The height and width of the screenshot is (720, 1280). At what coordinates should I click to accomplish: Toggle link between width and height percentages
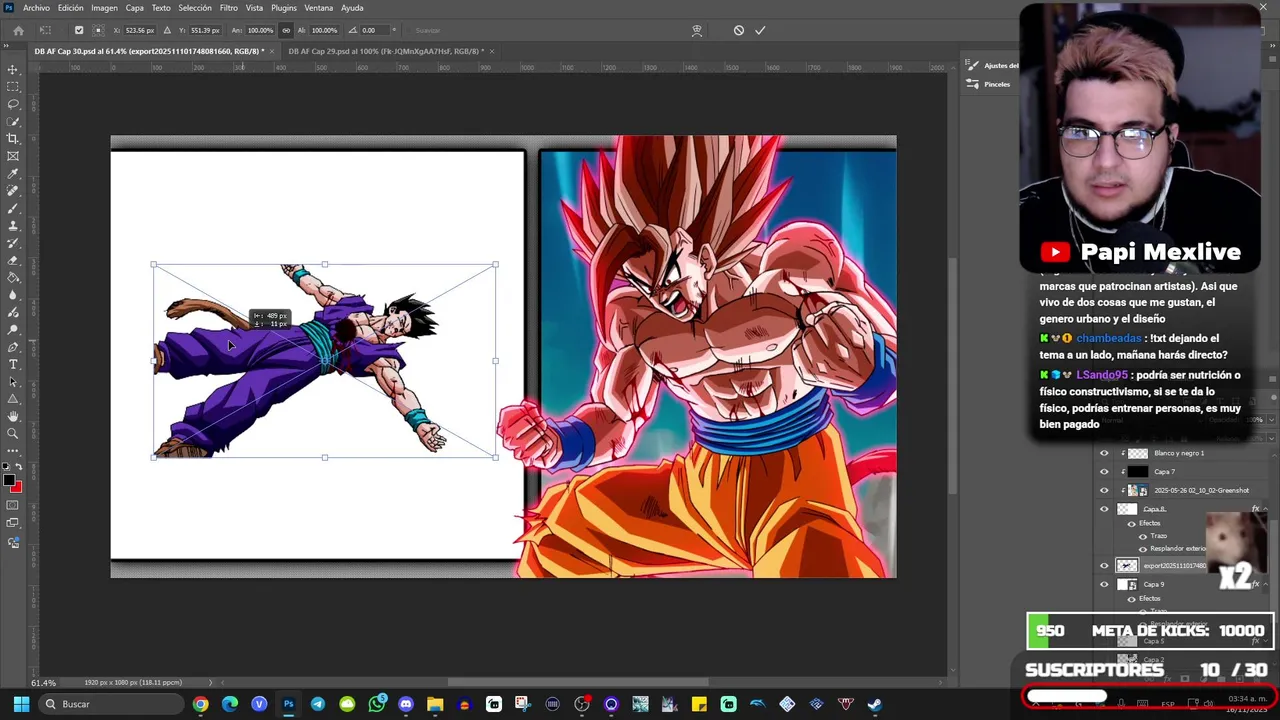(286, 30)
